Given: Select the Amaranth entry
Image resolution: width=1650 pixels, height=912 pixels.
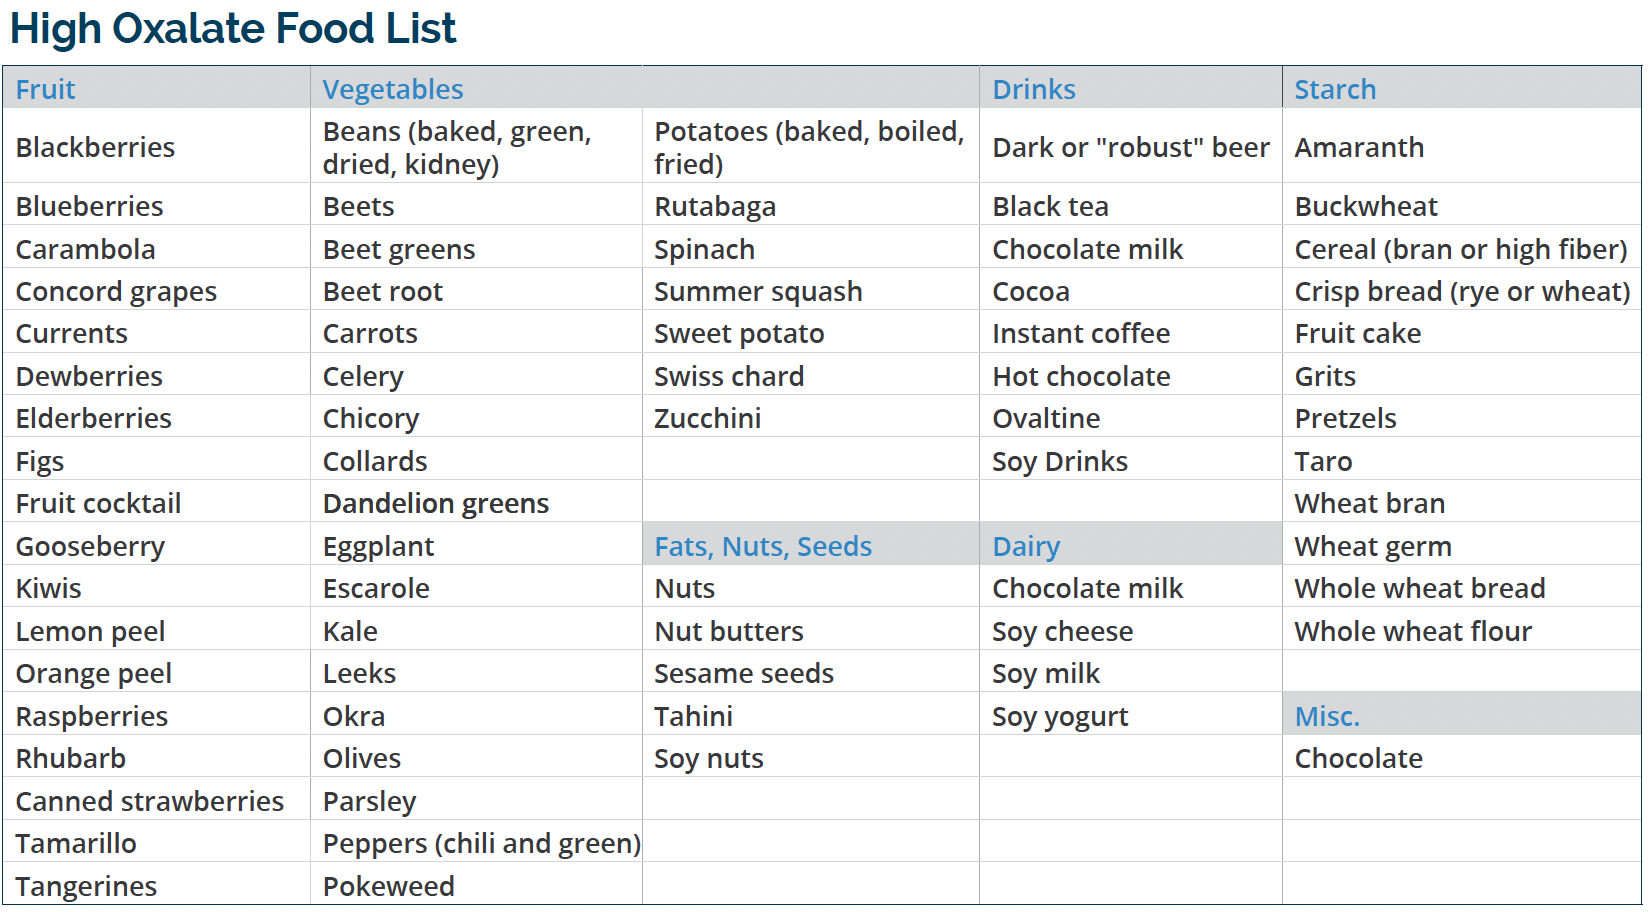Looking at the screenshot, I should point(1359,147).
